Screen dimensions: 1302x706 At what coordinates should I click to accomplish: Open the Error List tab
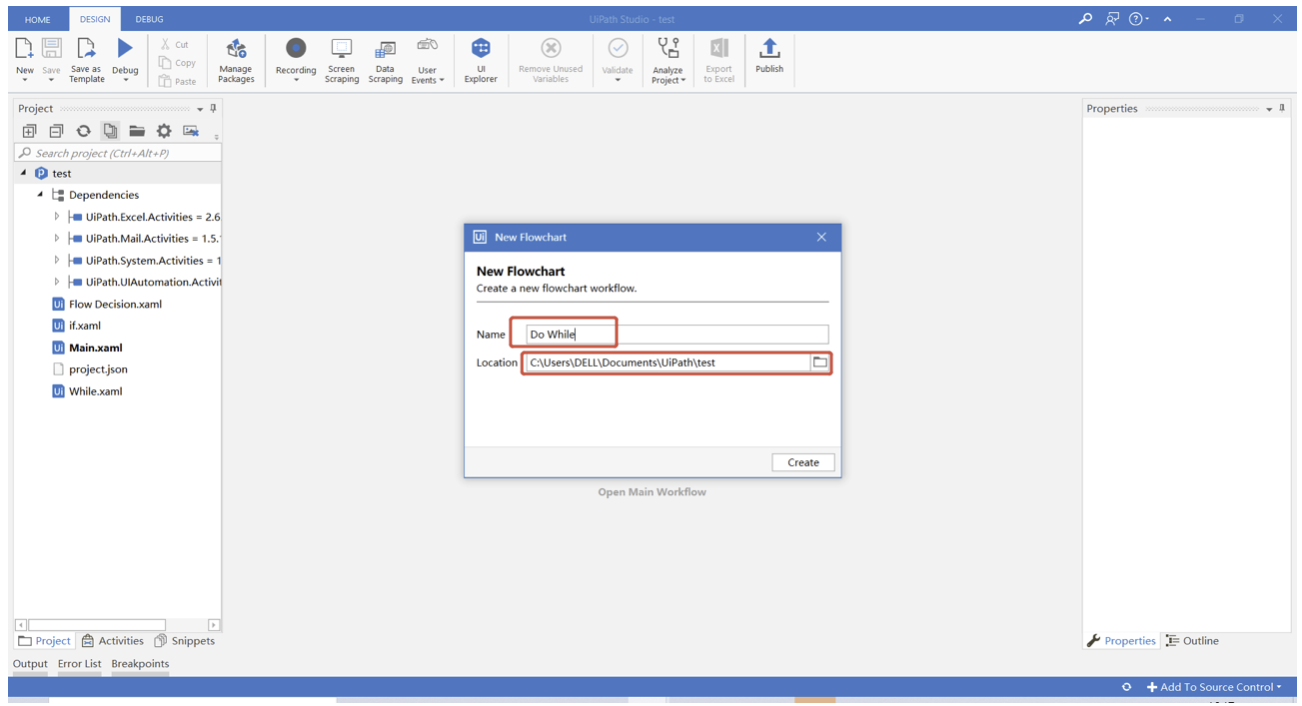click(x=79, y=664)
